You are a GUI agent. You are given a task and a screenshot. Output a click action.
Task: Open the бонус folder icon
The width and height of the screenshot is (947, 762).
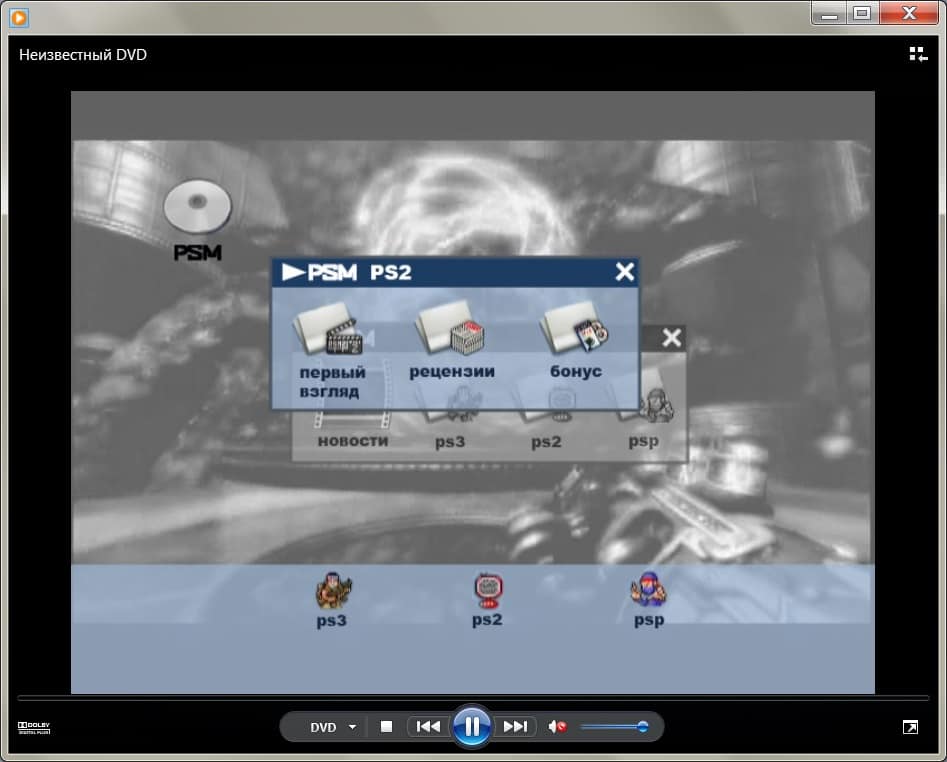click(x=576, y=341)
